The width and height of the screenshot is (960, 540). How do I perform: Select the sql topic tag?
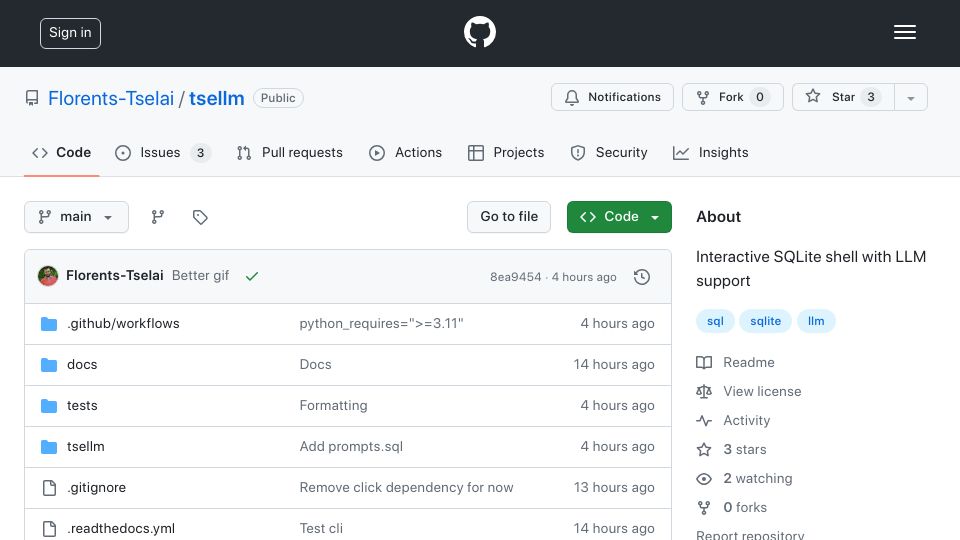point(715,321)
